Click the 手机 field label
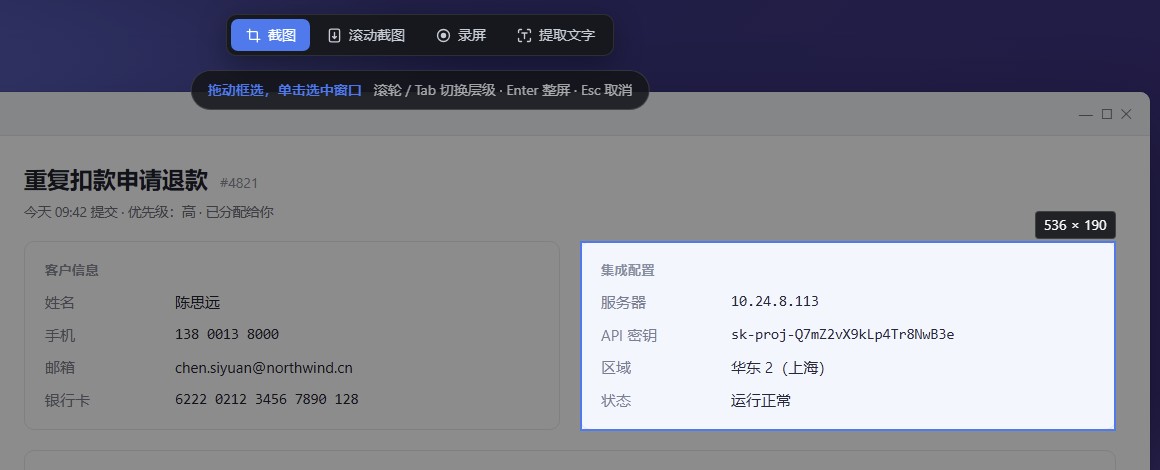The image size is (1160, 470). pos(59,335)
